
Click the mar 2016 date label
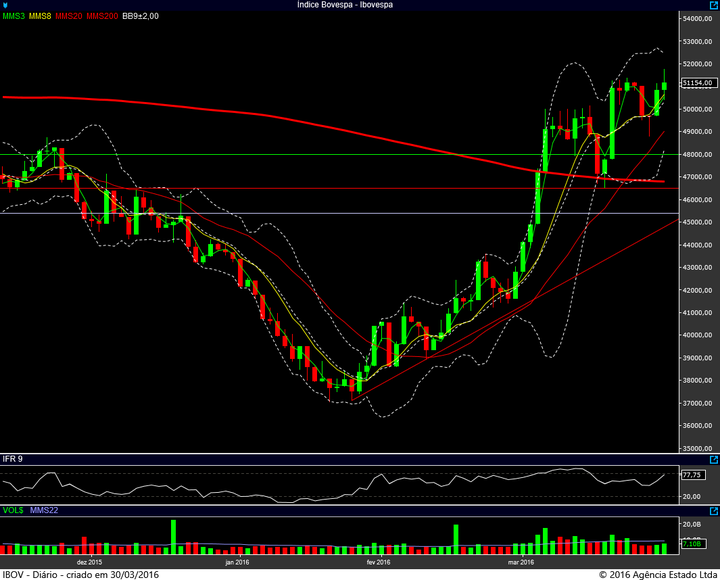[521, 562]
